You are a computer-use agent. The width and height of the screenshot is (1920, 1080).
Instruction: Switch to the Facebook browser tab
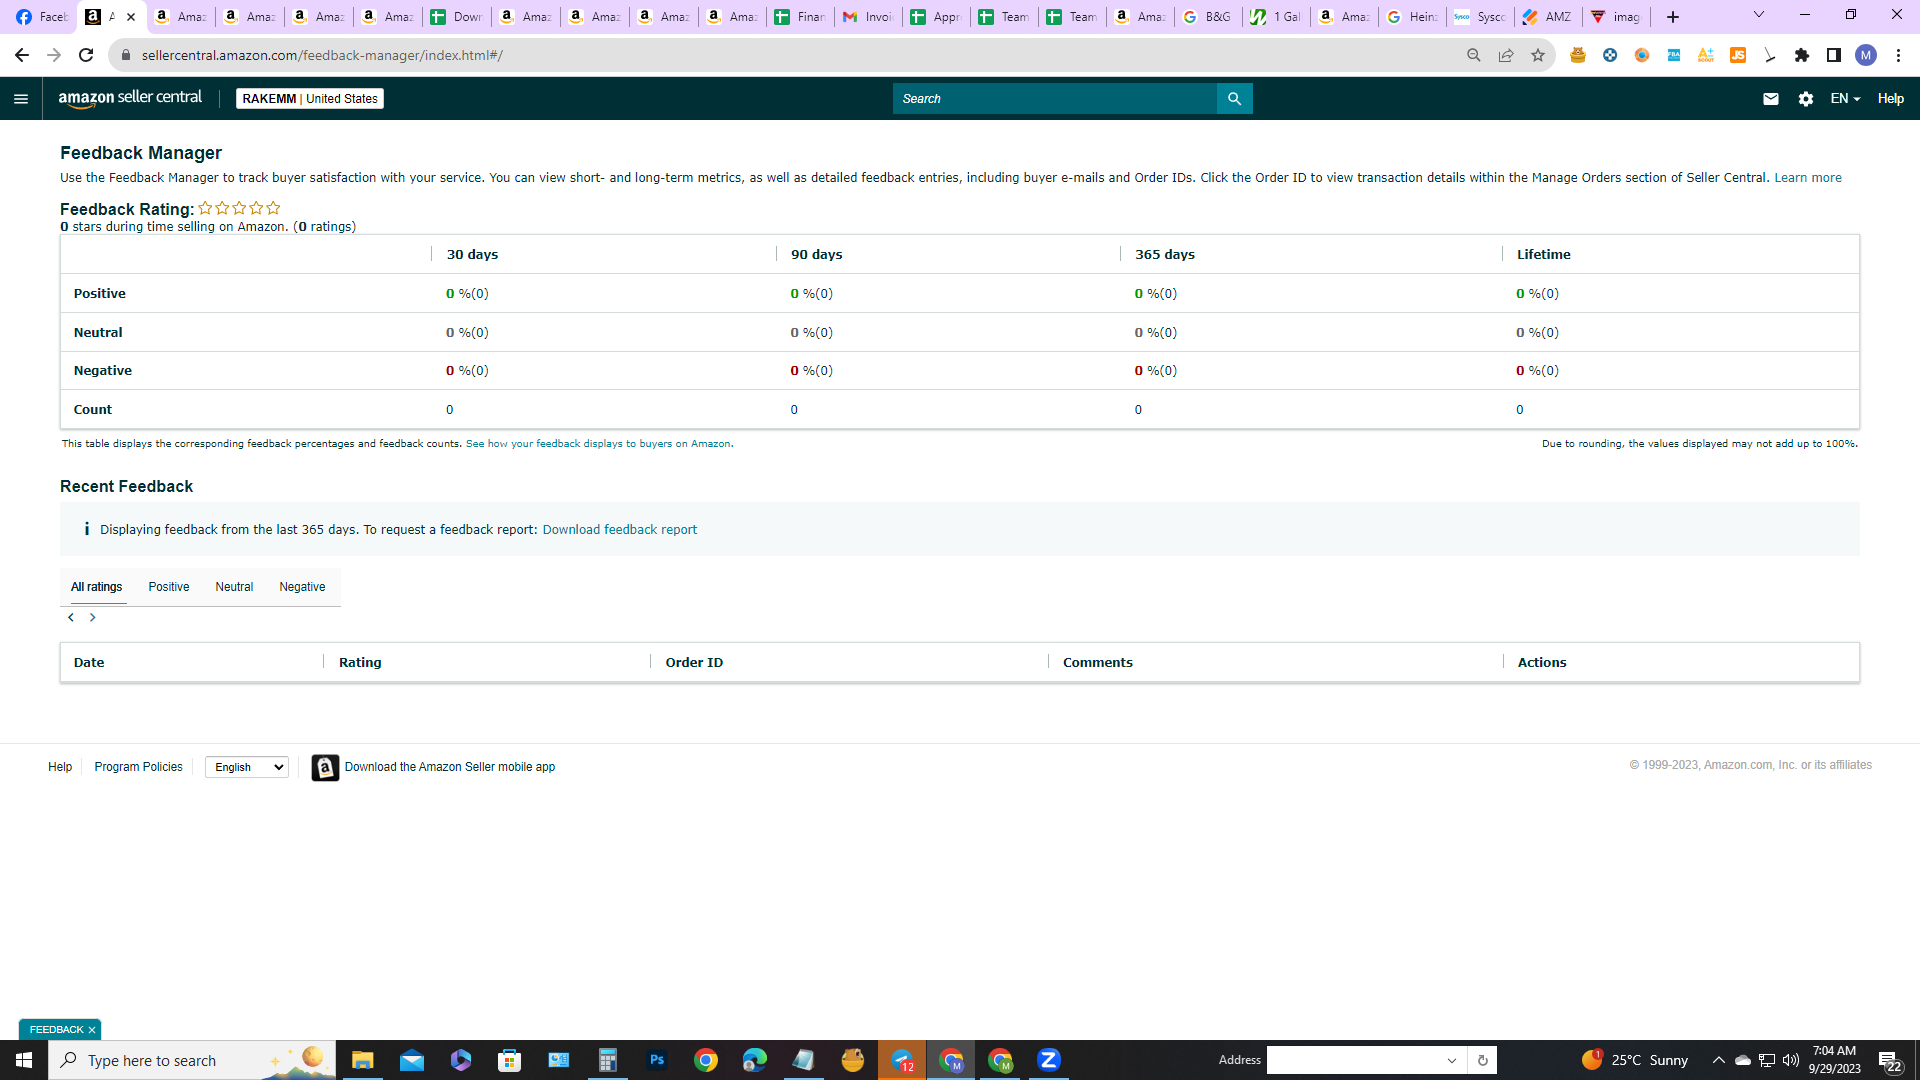click(x=40, y=17)
